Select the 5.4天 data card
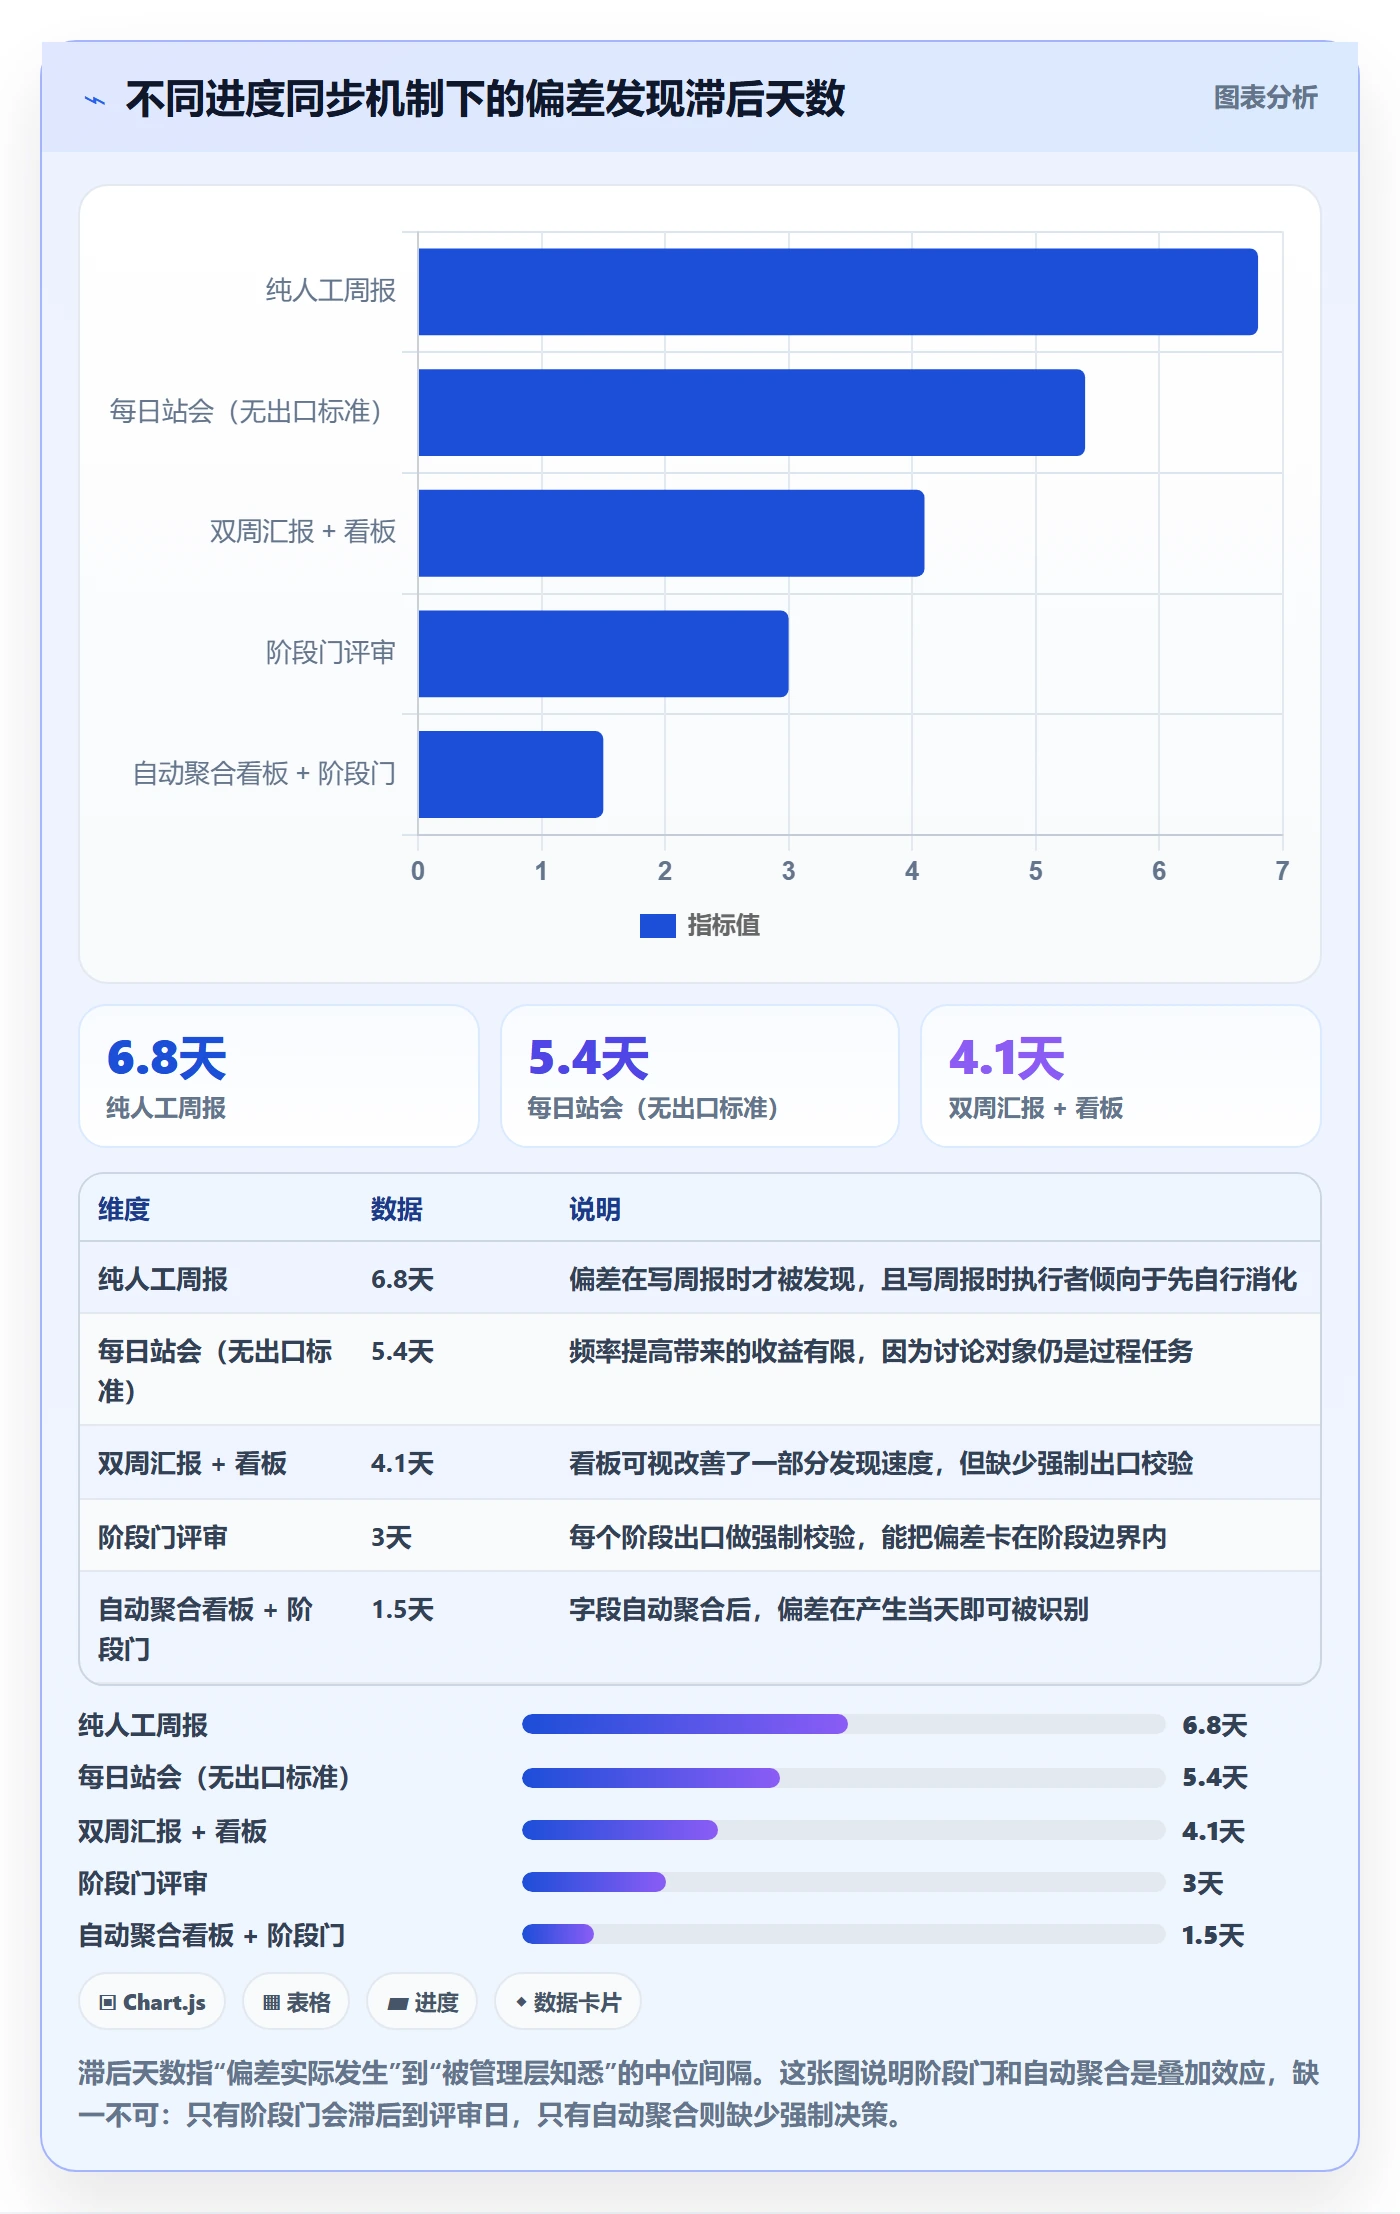Viewport: 1400px width, 2214px height. click(x=700, y=1076)
